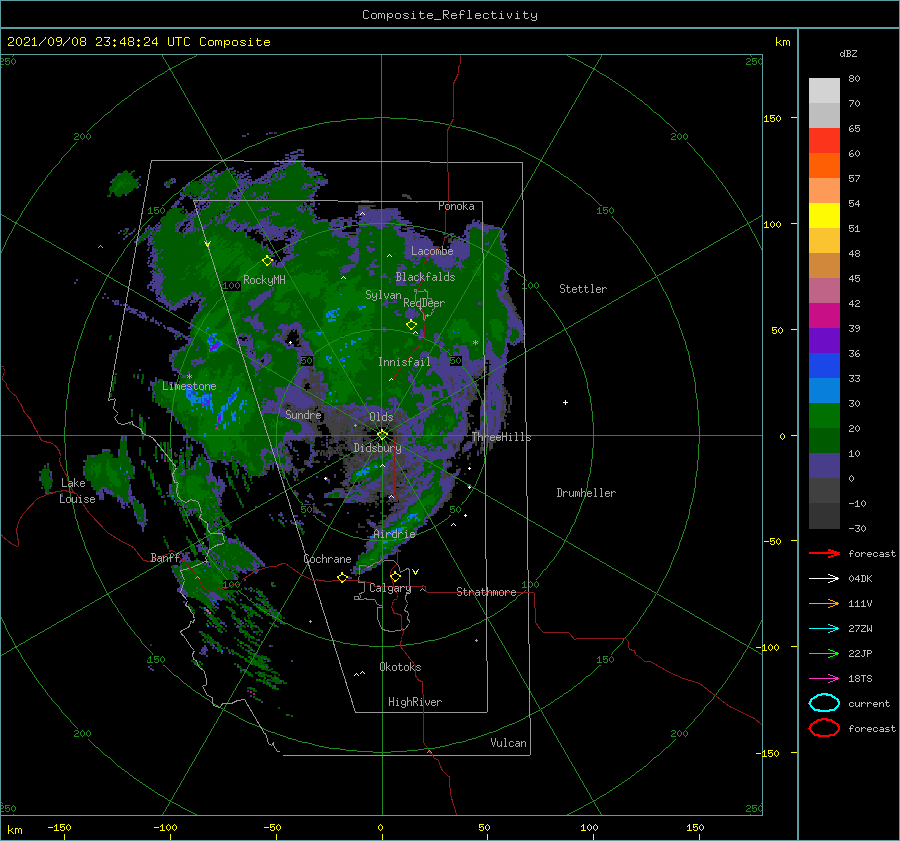Pick the purple 39 dBZ color swatch
Screen dimensions: 900x841
pos(824,340)
